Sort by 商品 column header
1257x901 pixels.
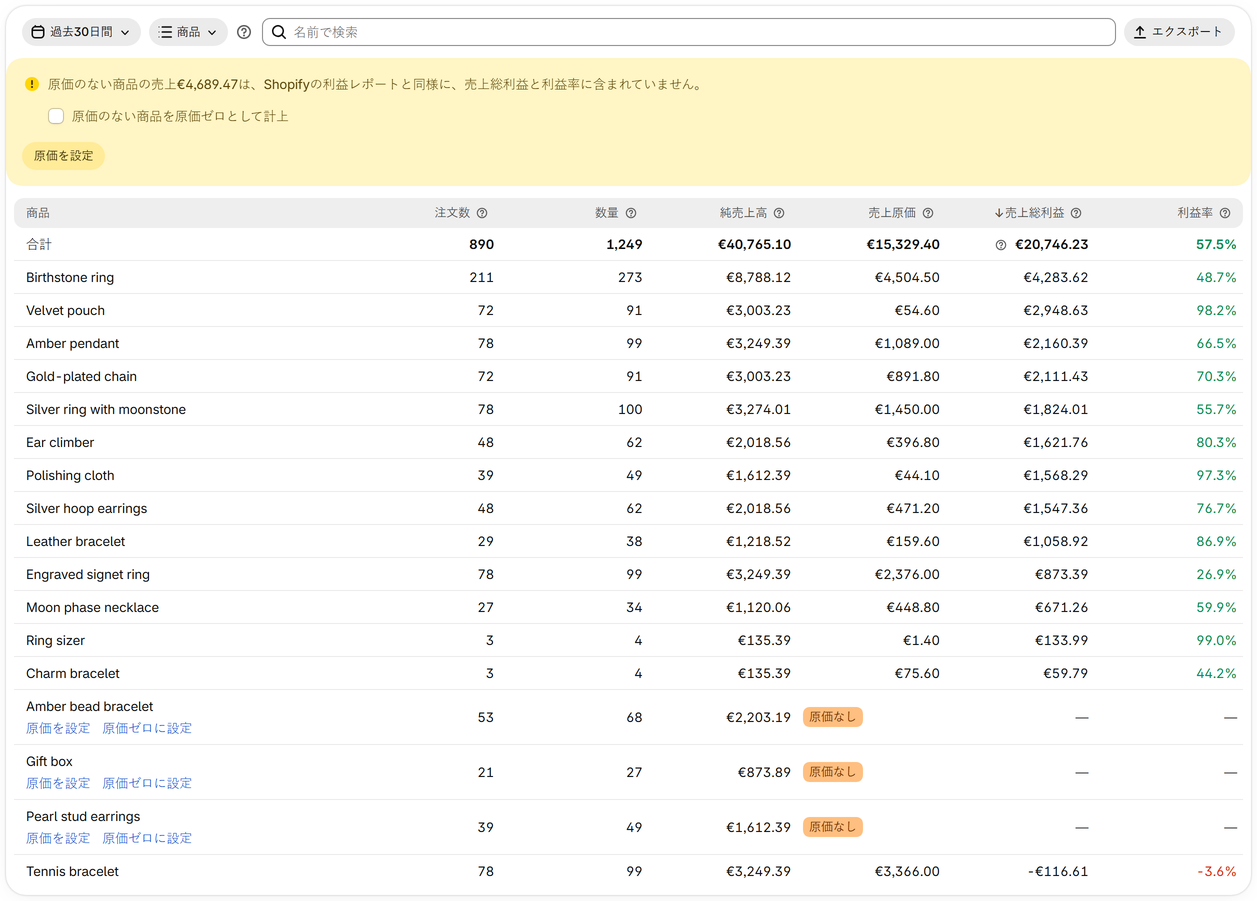point(38,213)
